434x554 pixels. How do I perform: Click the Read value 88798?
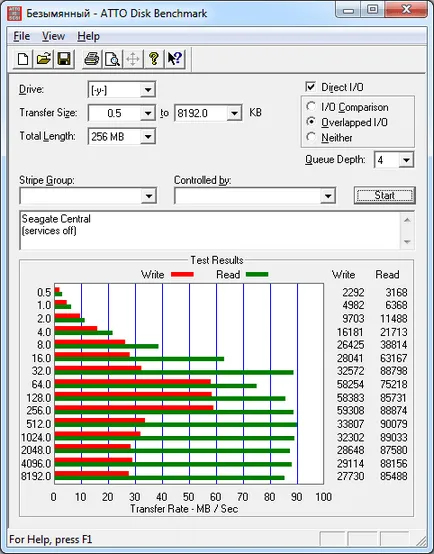[394, 371]
